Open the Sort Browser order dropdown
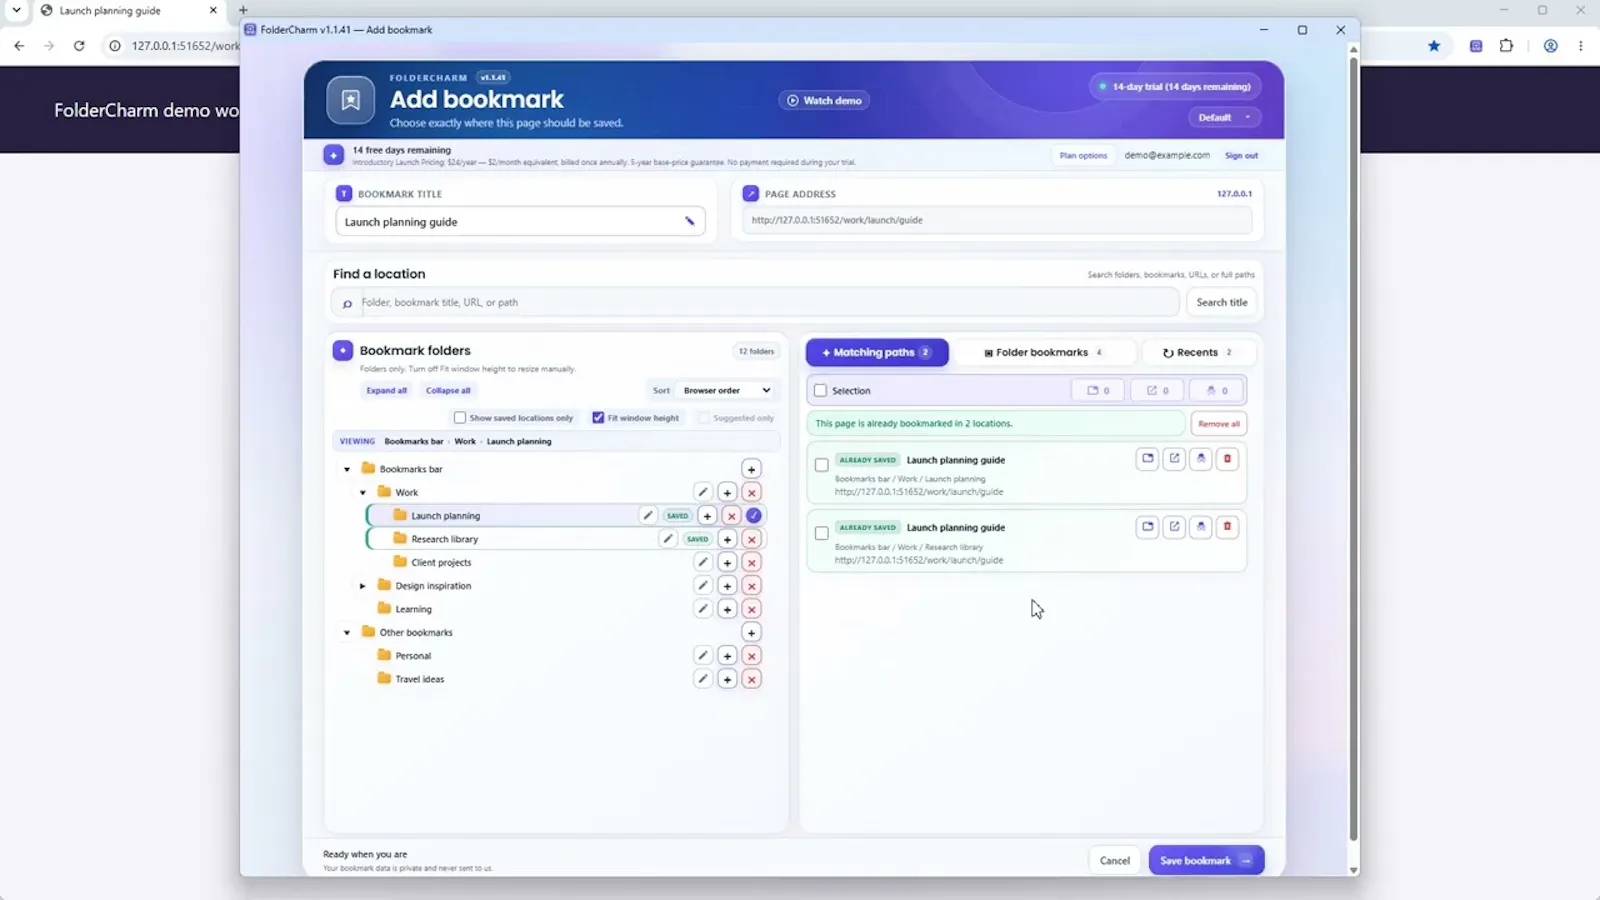Viewport: 1600px width, 900px height. 726,391
